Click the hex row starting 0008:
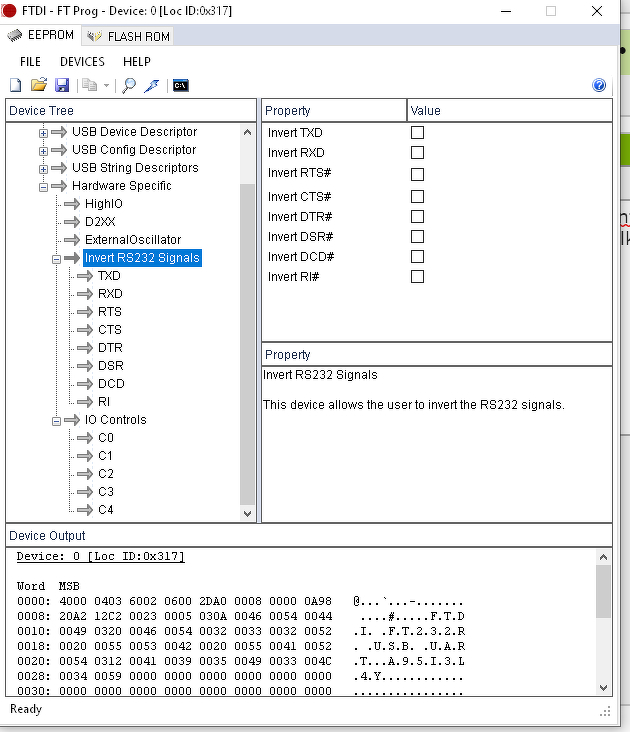 (x=241, y=616)
